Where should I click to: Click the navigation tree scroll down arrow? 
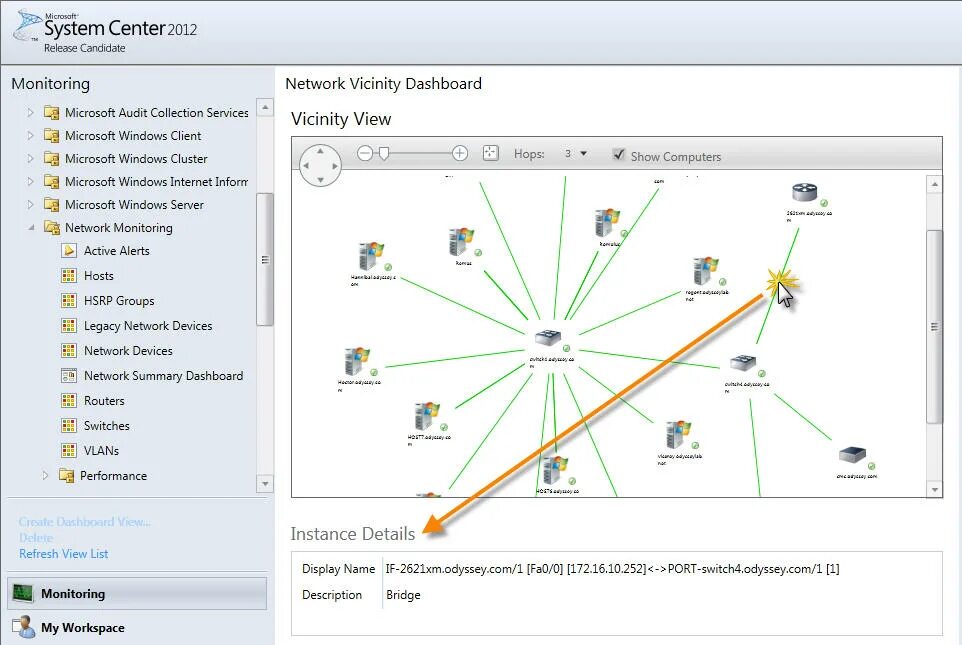pyautogui.click(x=265, y=484)
